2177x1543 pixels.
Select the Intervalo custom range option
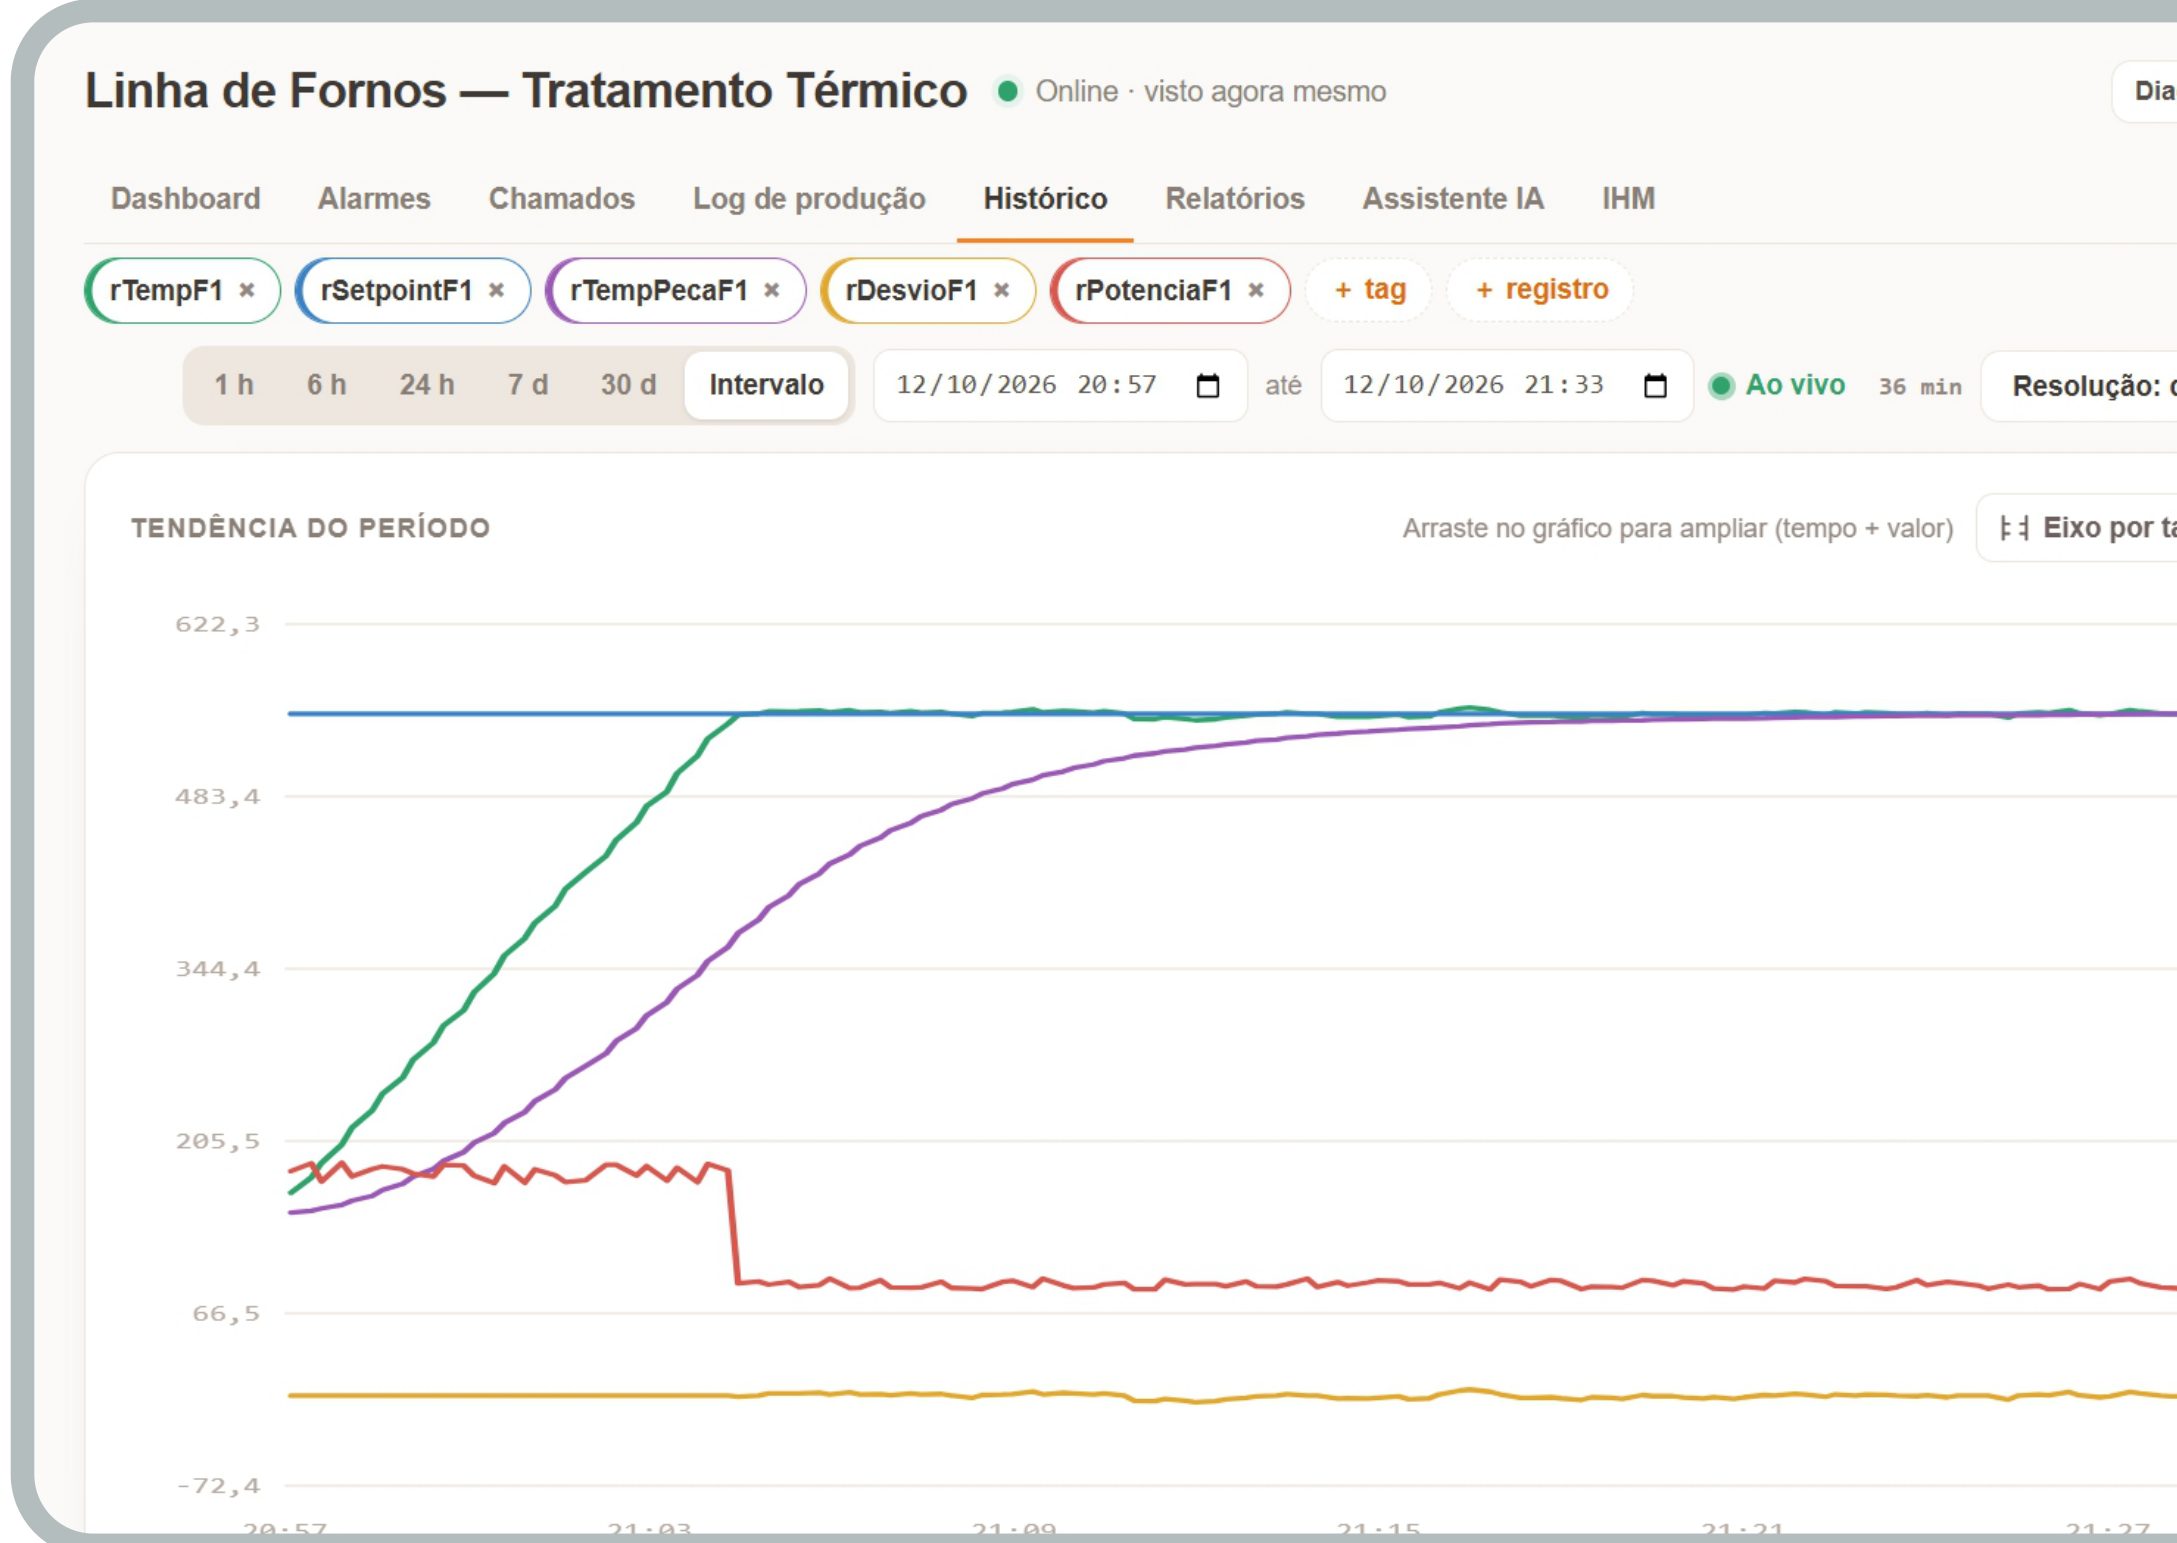(766, 385)
